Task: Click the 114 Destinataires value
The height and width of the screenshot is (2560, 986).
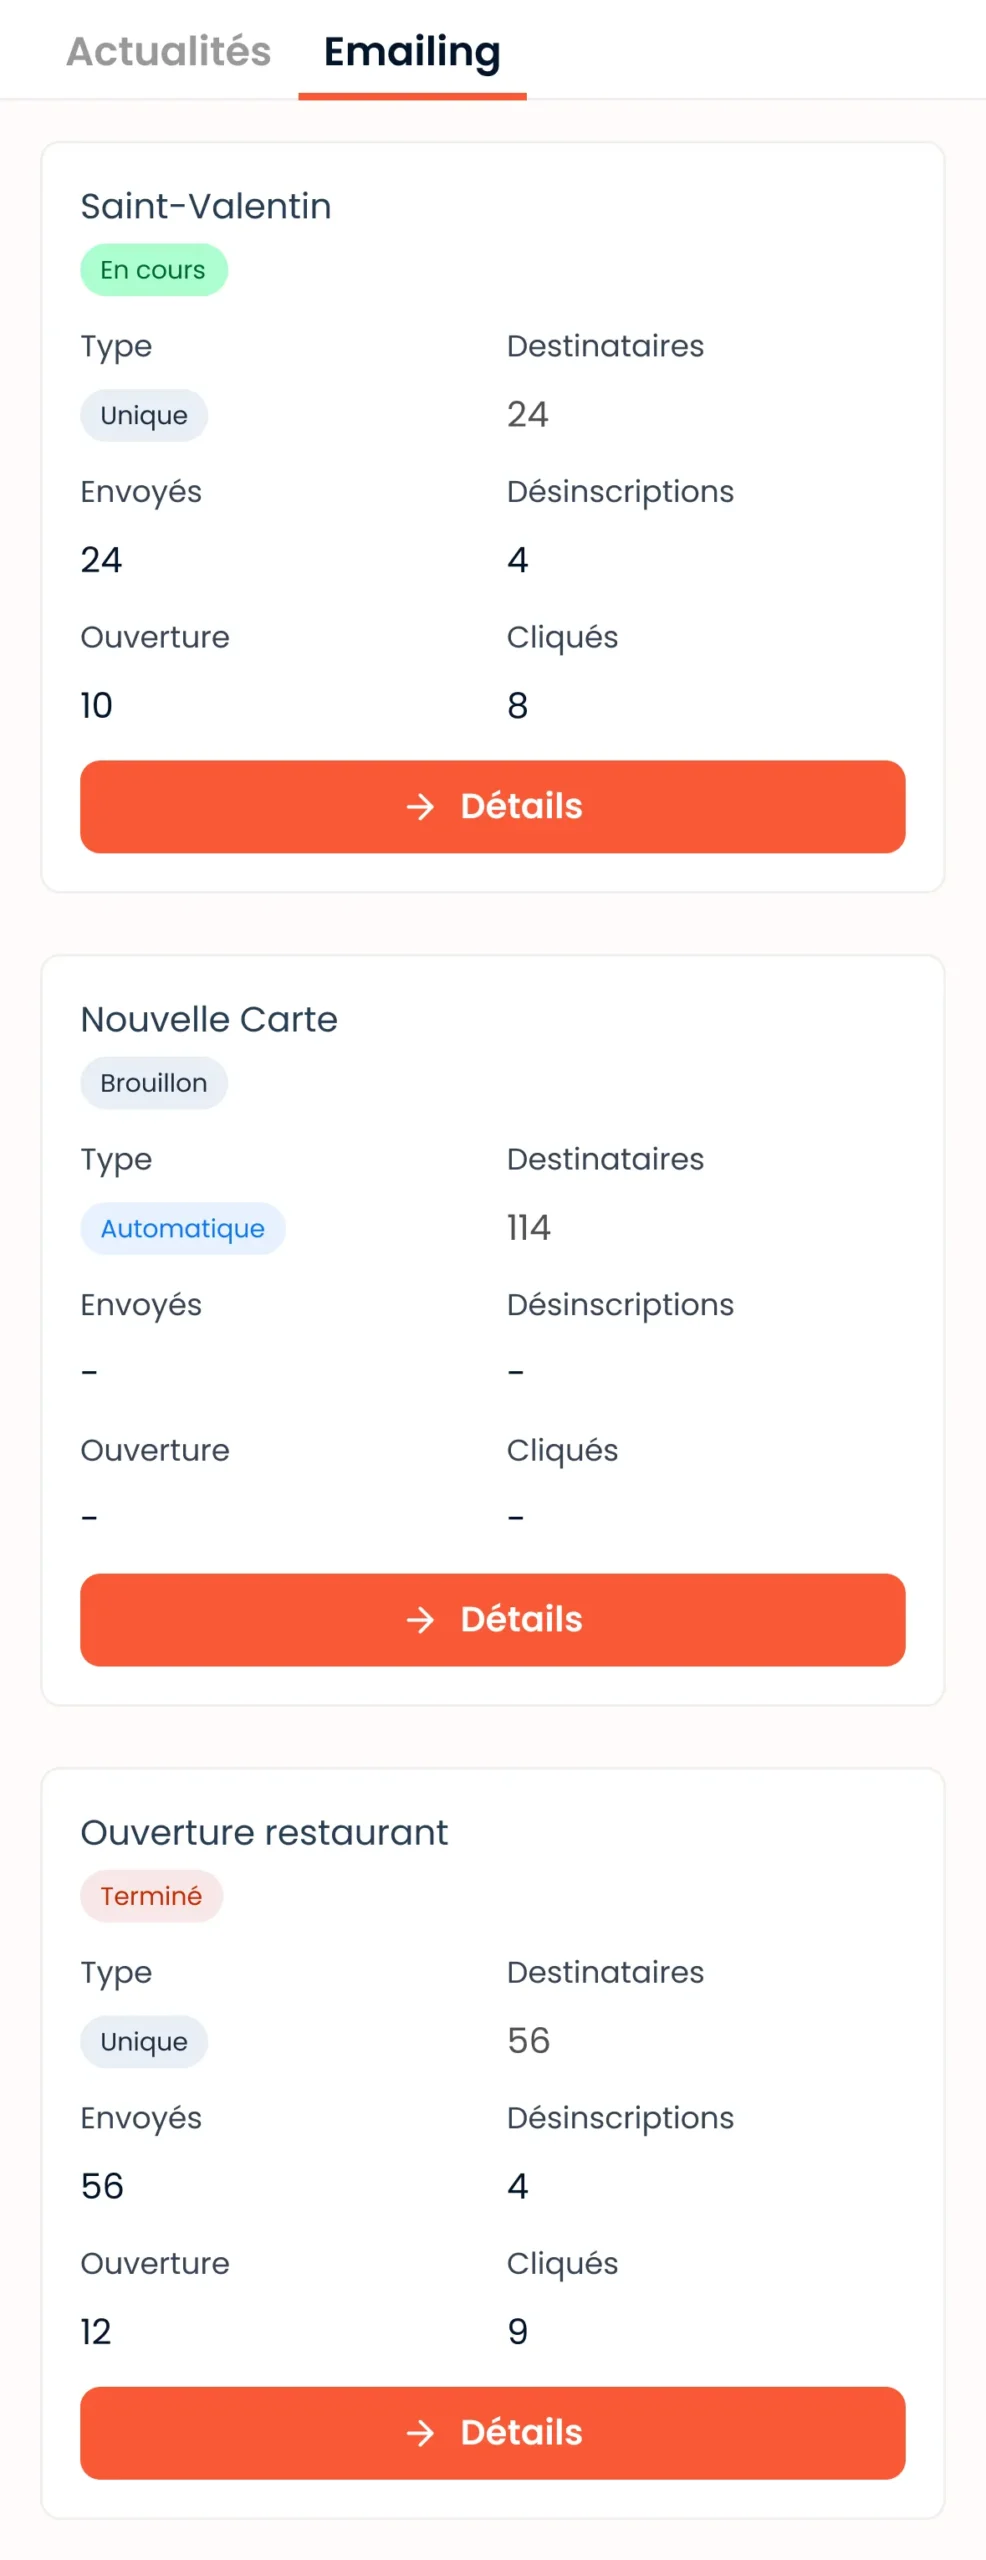Action: 528,1227
